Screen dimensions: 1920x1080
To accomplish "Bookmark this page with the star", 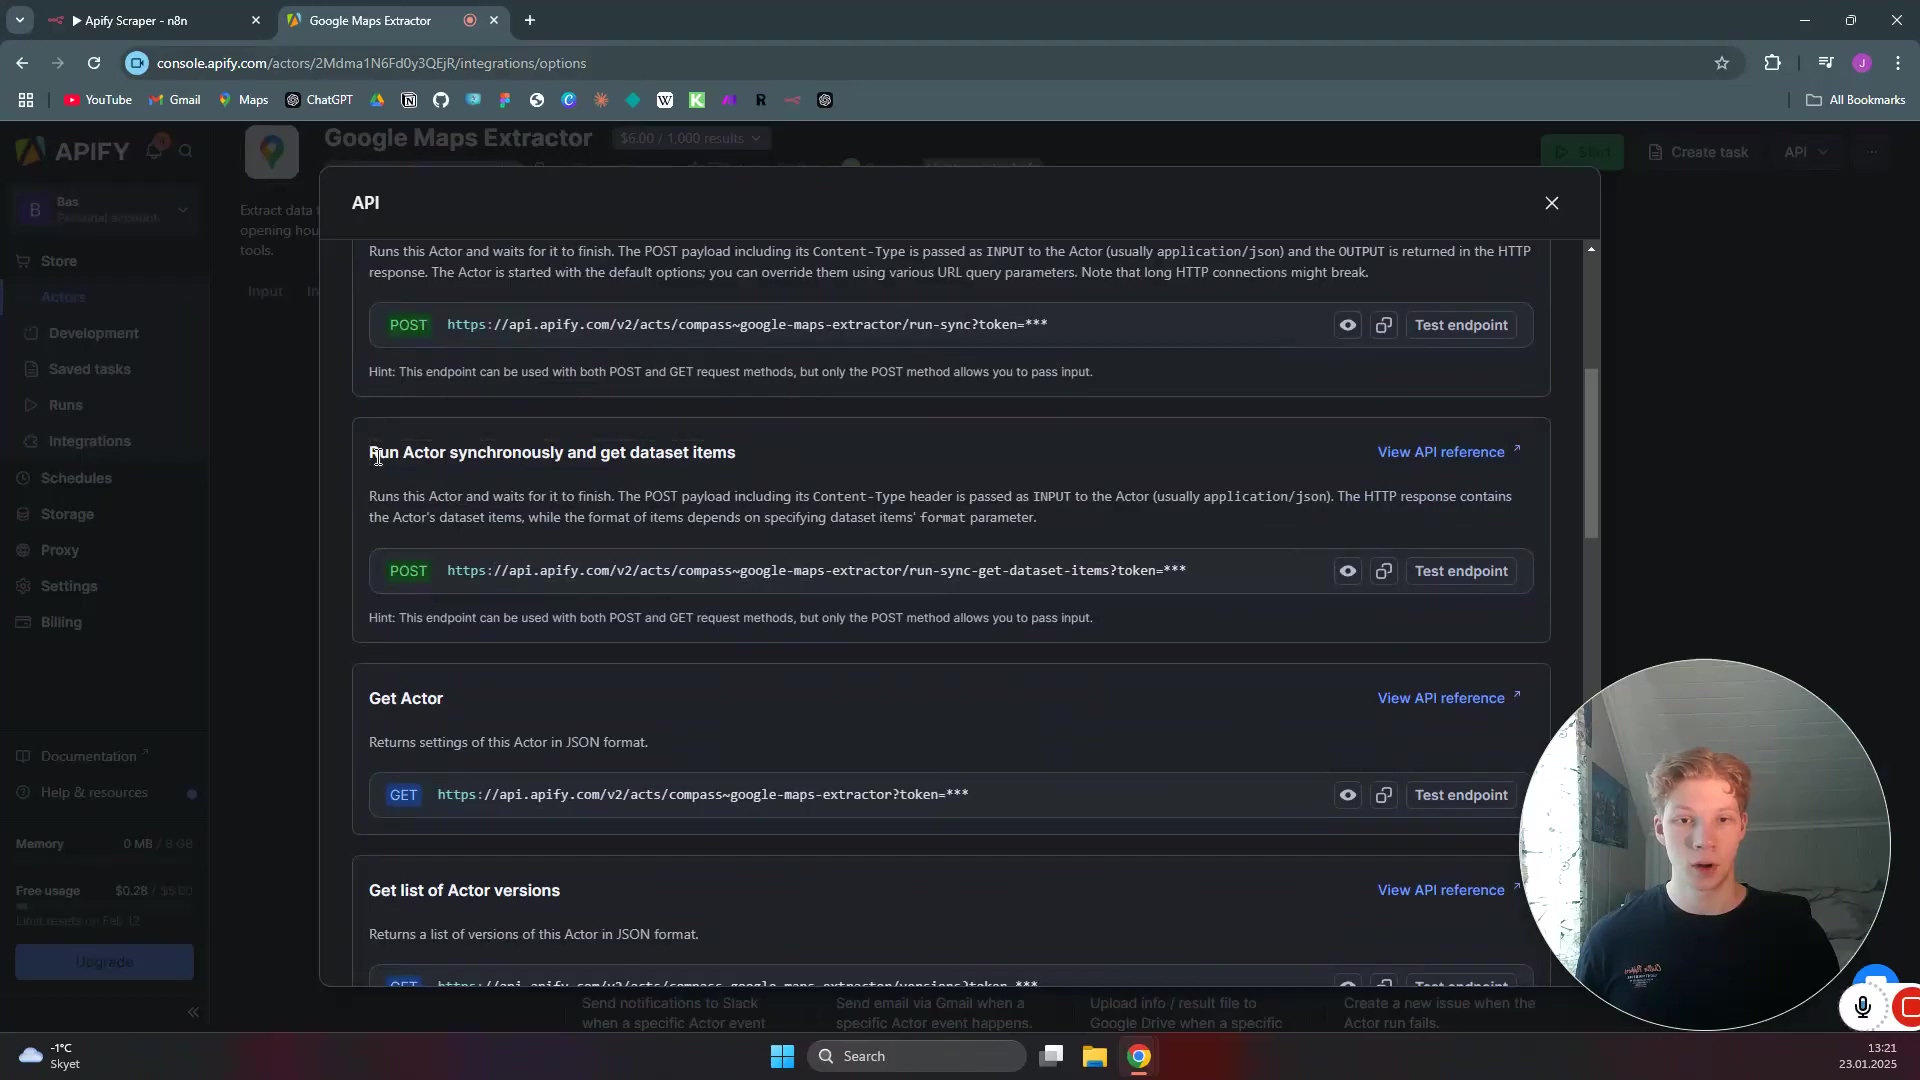I will 1722,63.
